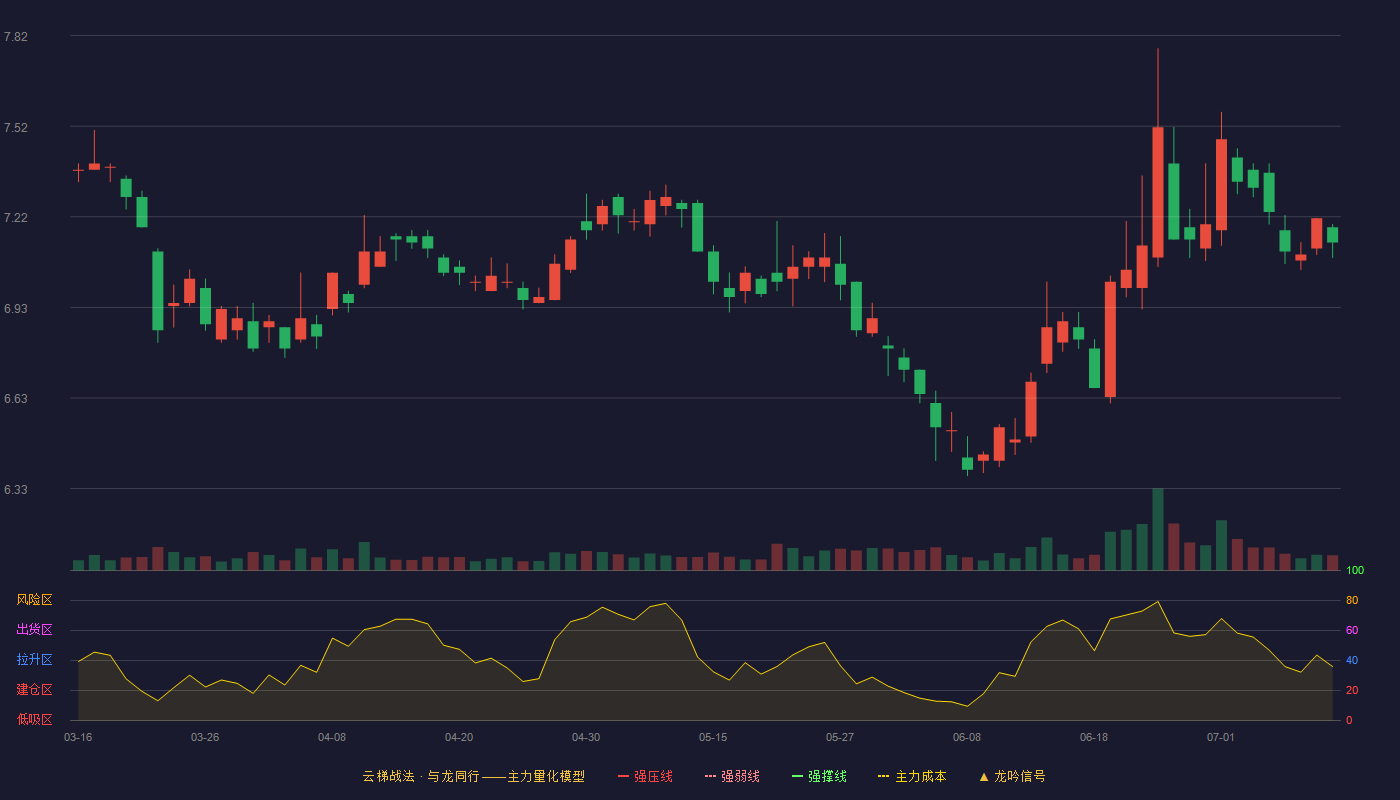Click the 05-27 date label
Viewport: 1400px width, 800px height.
[840, 737]
